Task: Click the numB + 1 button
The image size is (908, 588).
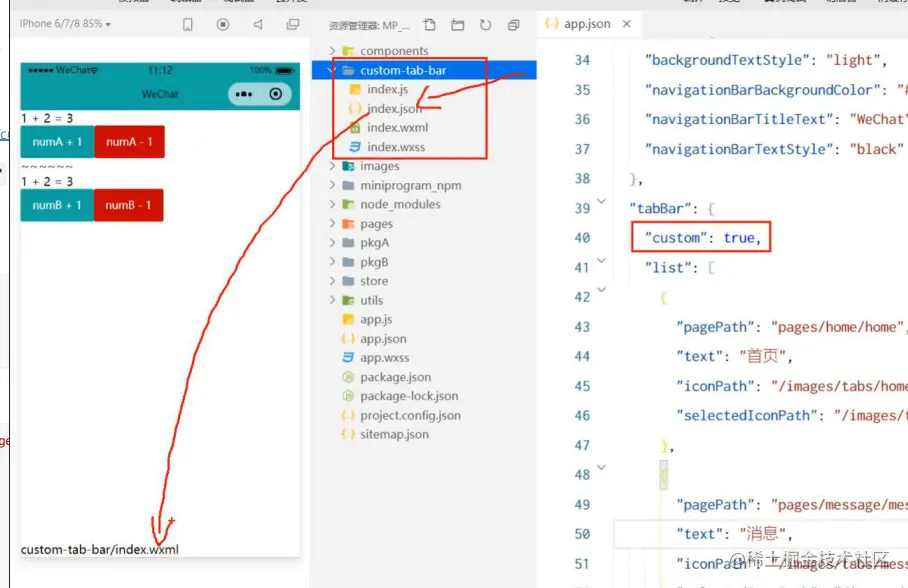Action: [x=57, y=205]
